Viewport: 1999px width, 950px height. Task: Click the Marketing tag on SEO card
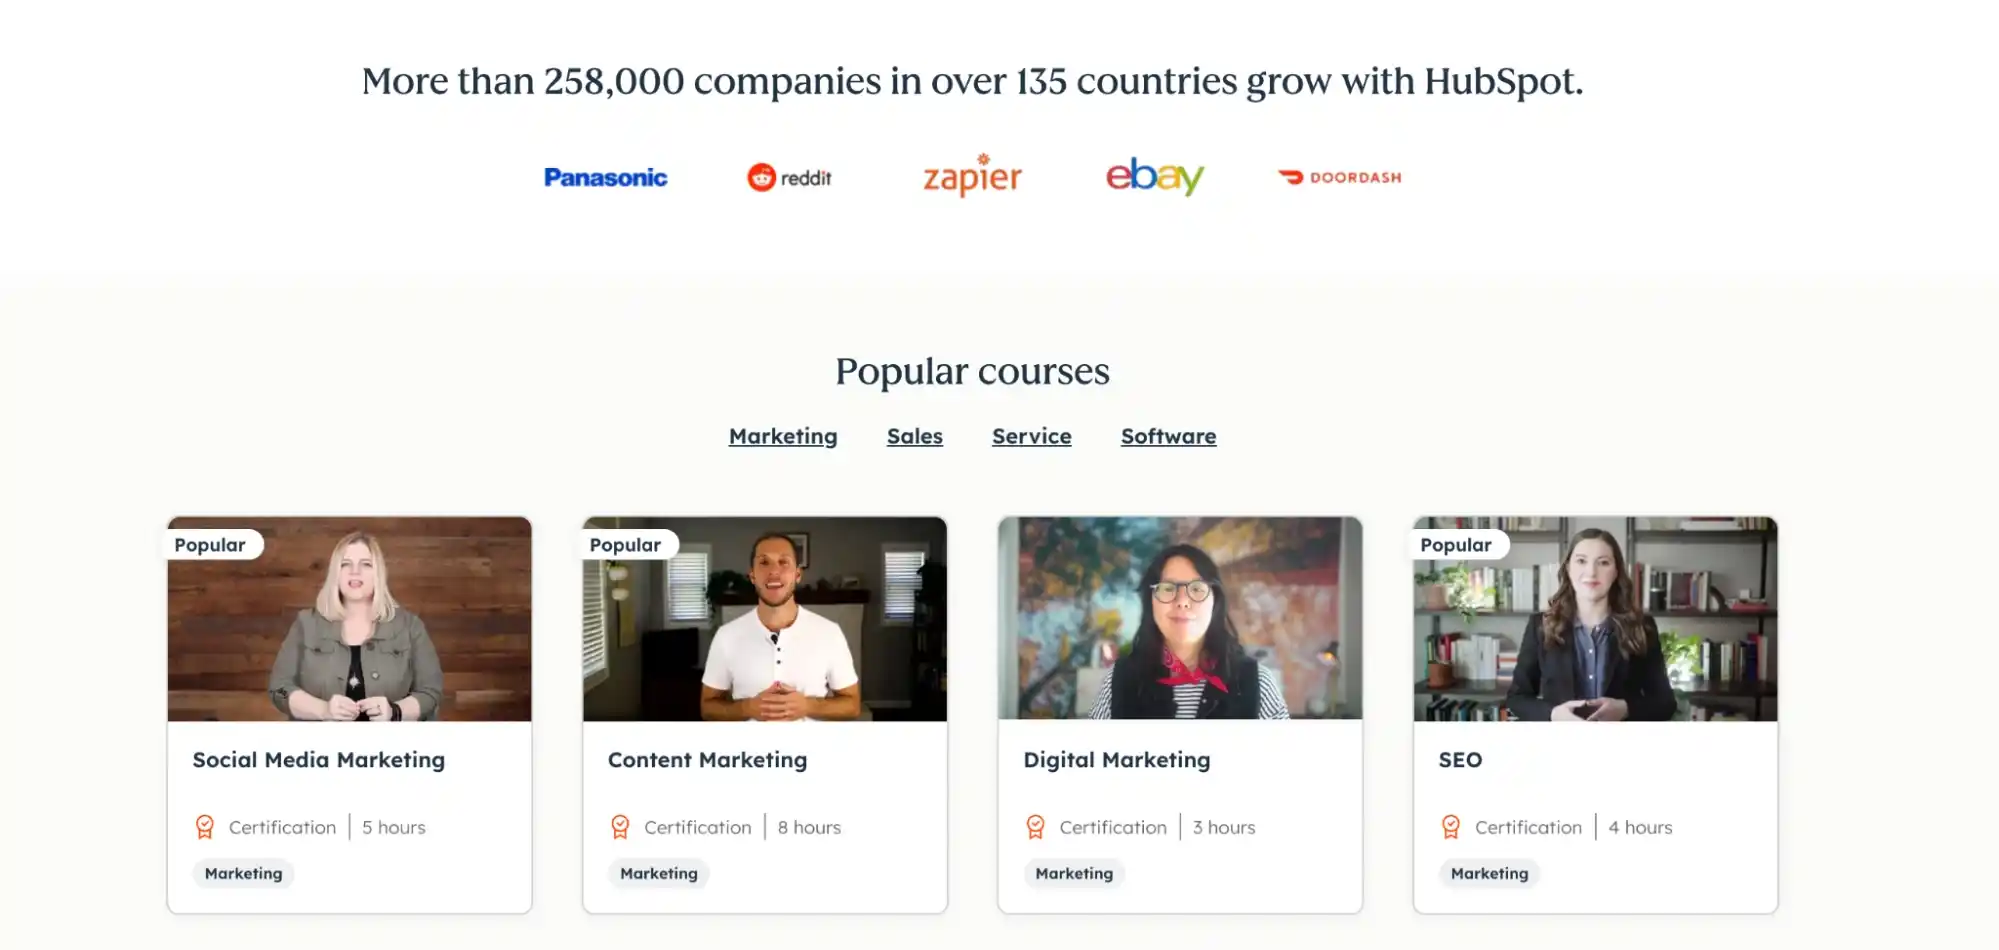click(1489, 873)
